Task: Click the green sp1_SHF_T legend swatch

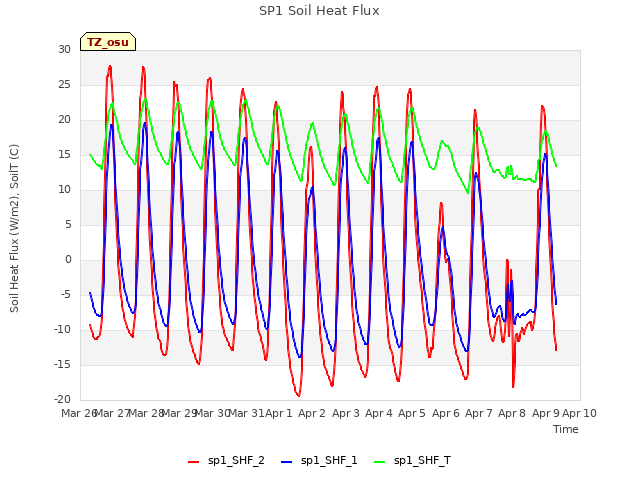Action: point(380,462)
